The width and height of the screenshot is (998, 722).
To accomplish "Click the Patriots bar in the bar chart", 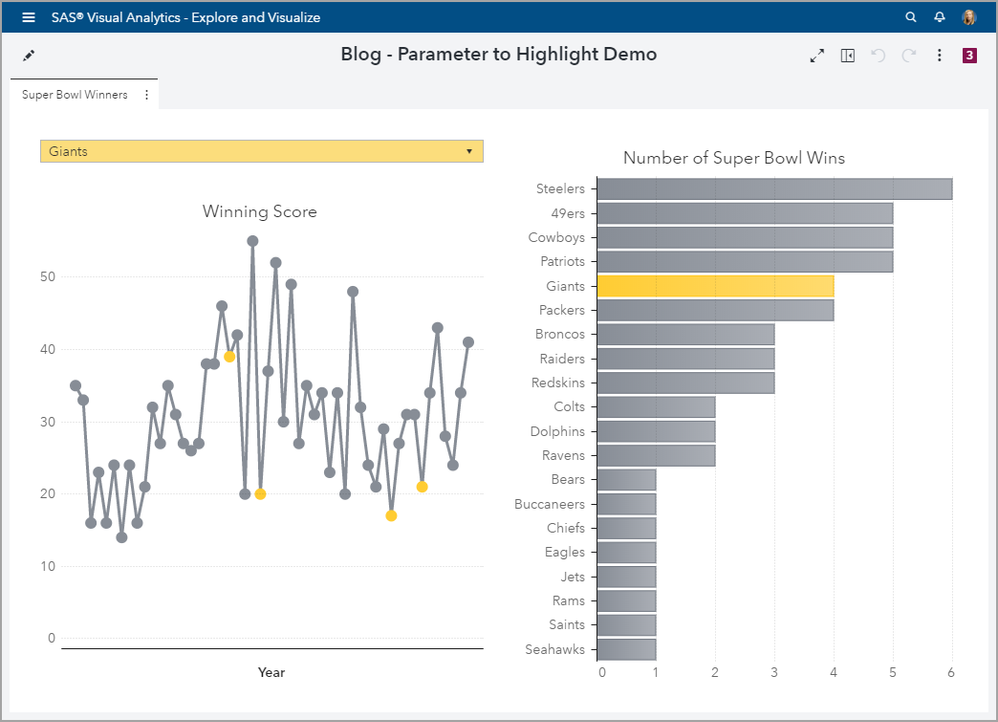I will [744, 262].
